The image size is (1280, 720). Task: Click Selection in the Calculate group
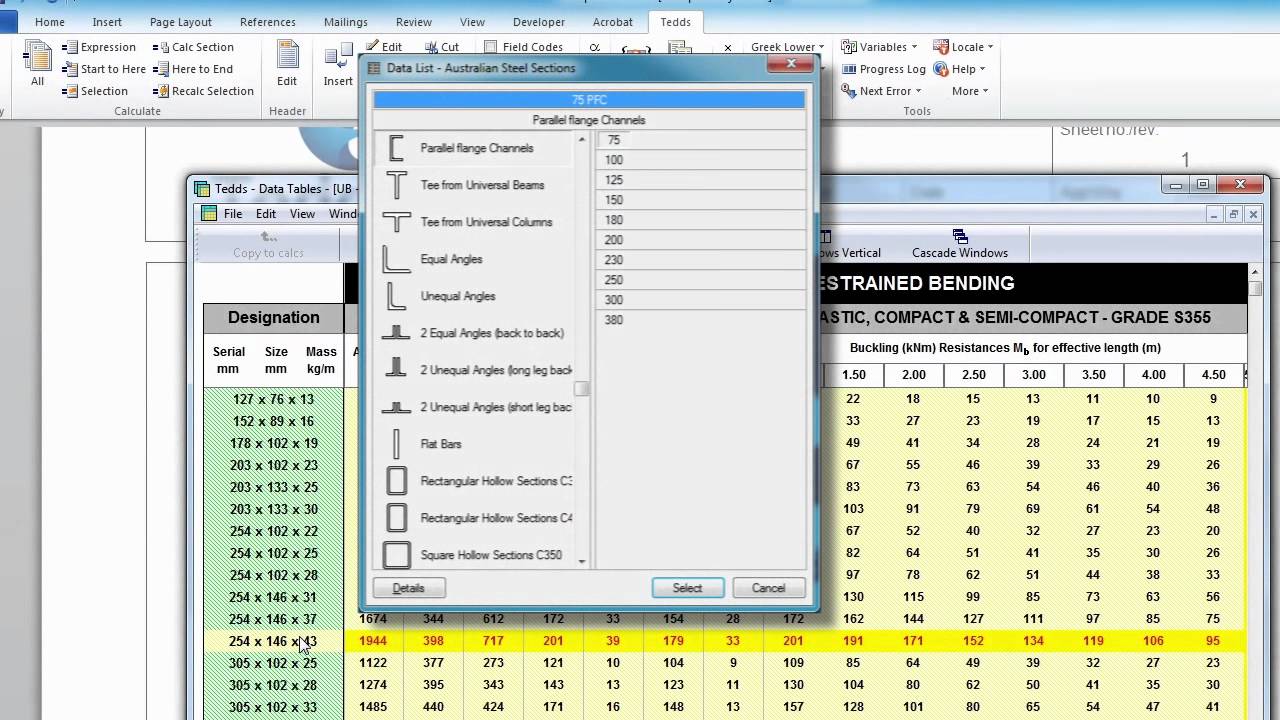[x=94, y=91]
